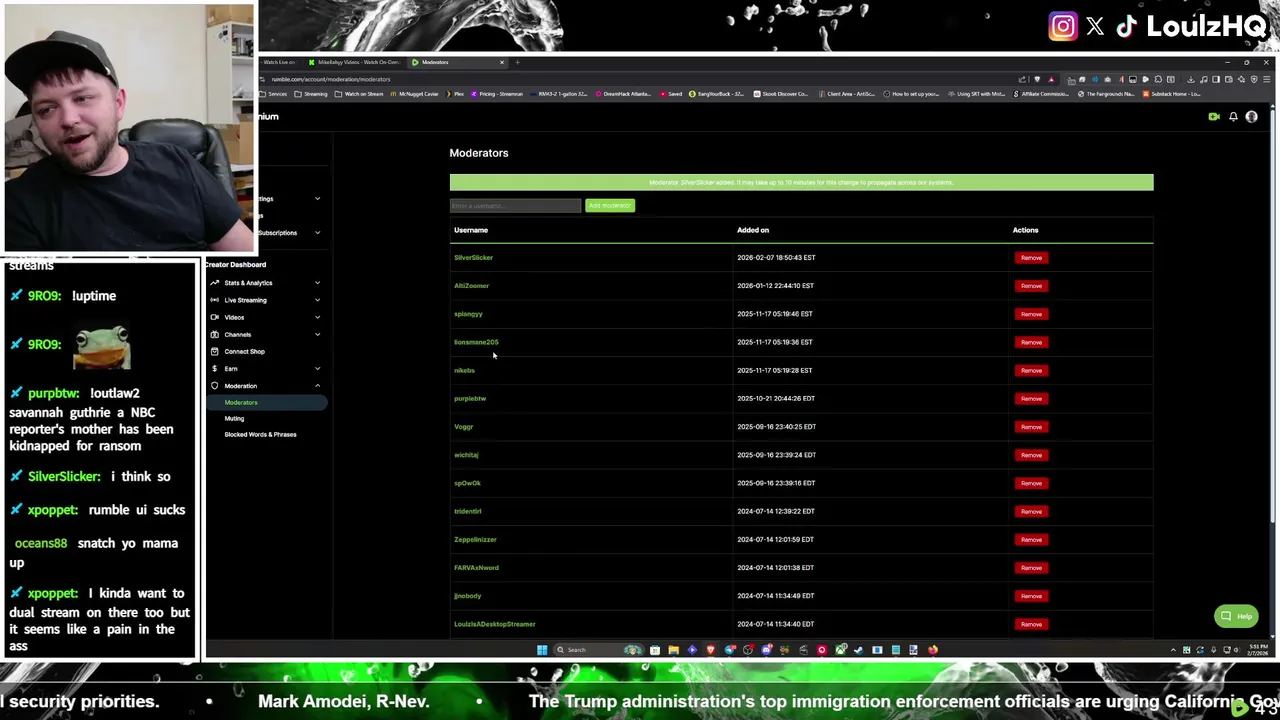Screen dimensions: 1280x720
Task: Click the Moderation shield icon
Action: [214, 385]
